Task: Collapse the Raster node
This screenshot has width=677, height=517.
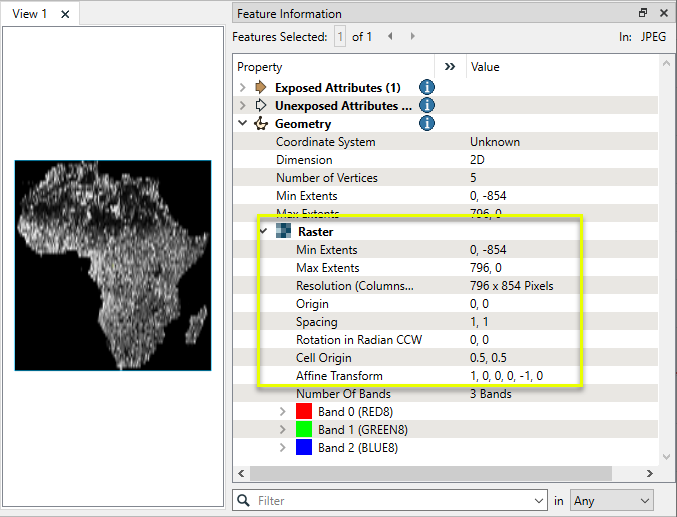Action: tap(263, 232)
